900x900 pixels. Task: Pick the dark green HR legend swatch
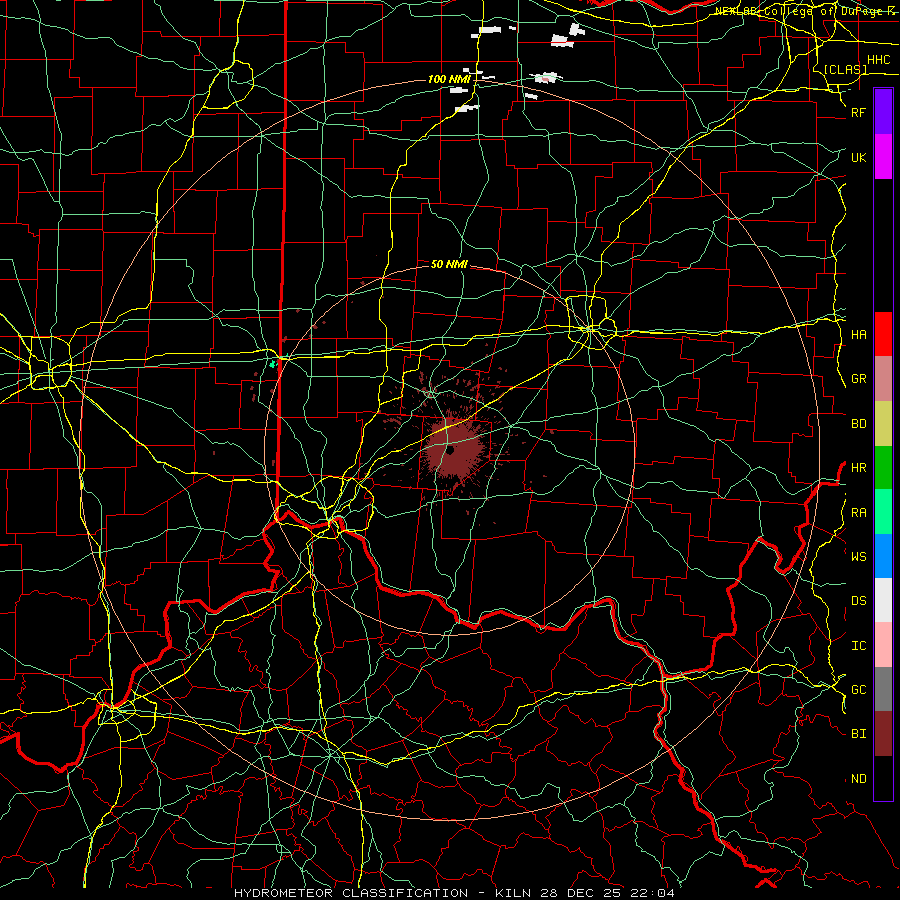pyautogui.click(x=883, y=468)
